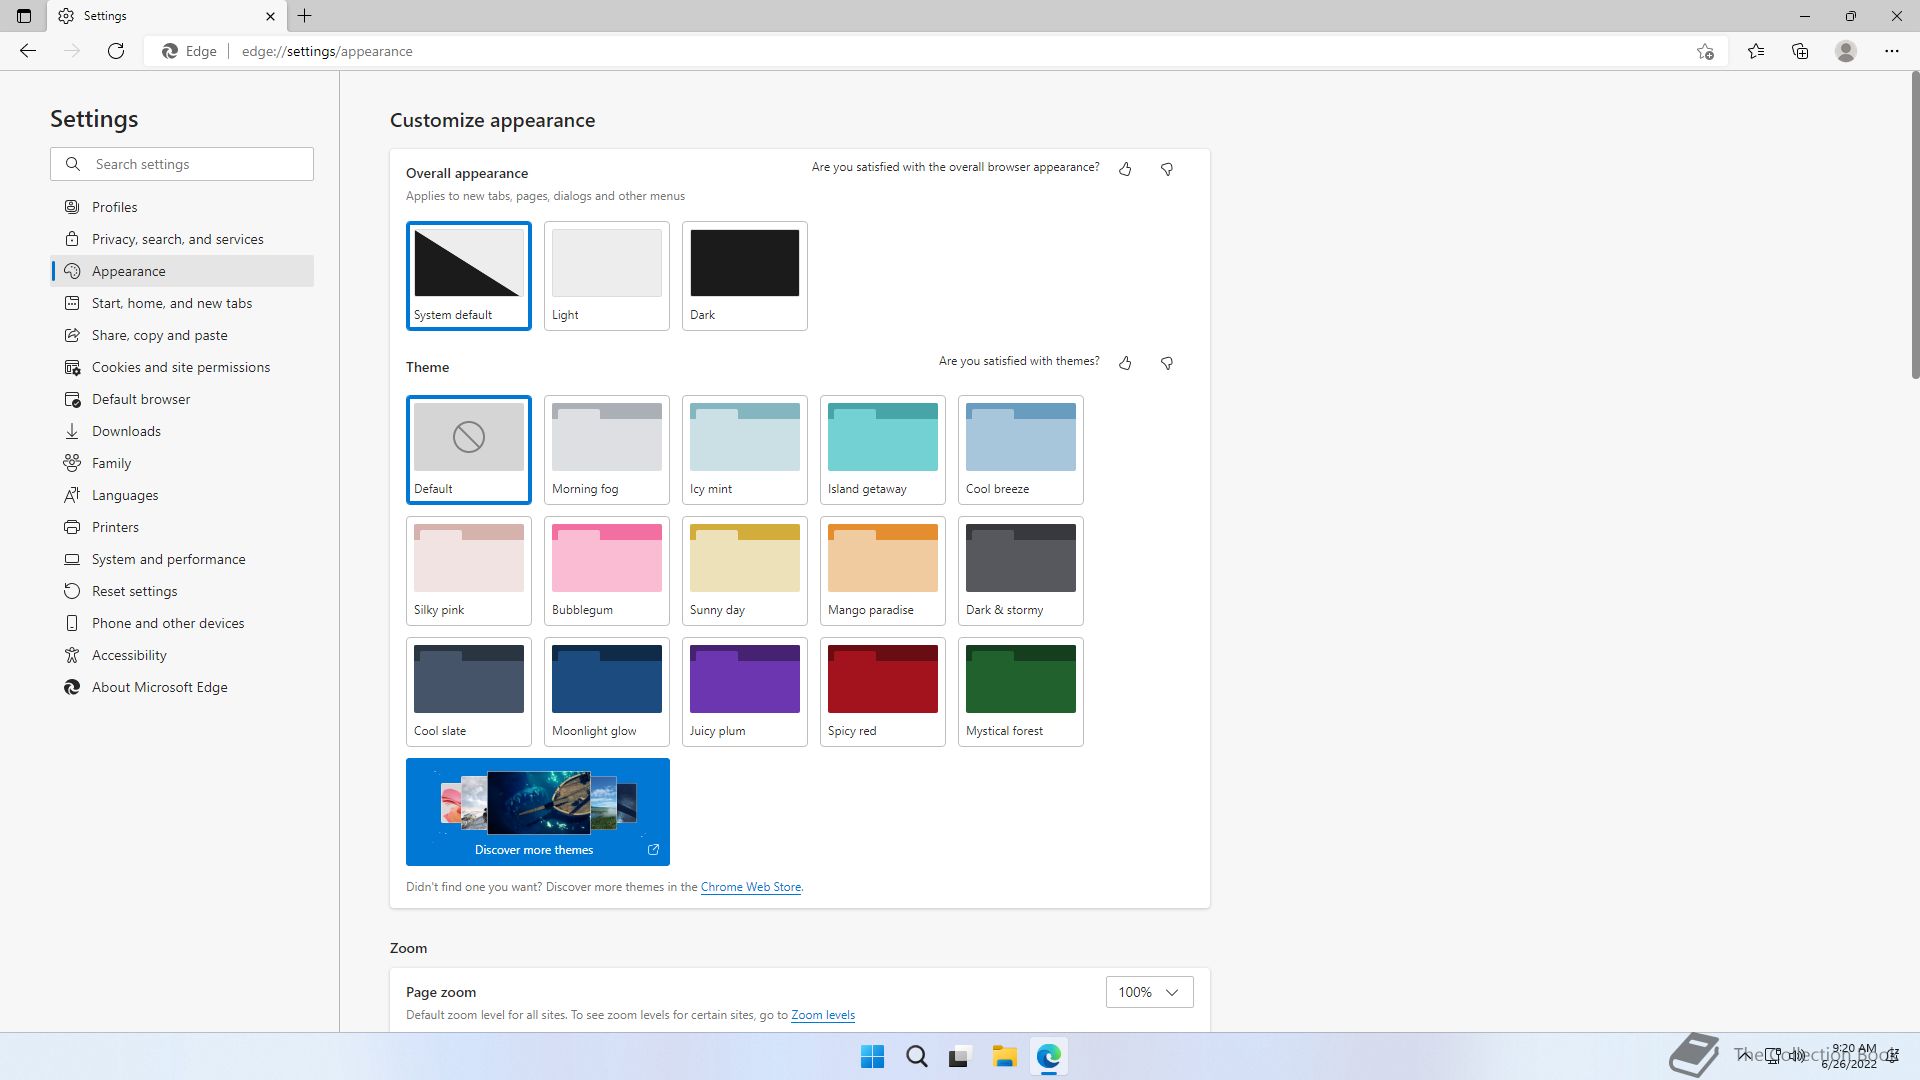
Task: Select System default appearance option
Action: [468, 275]
